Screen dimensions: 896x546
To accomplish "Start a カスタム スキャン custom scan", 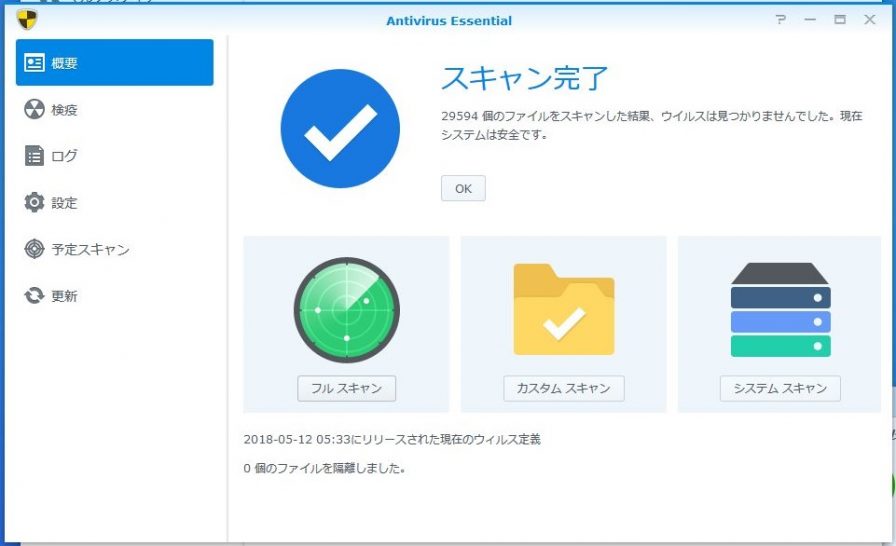I will [x=563, y=388].
